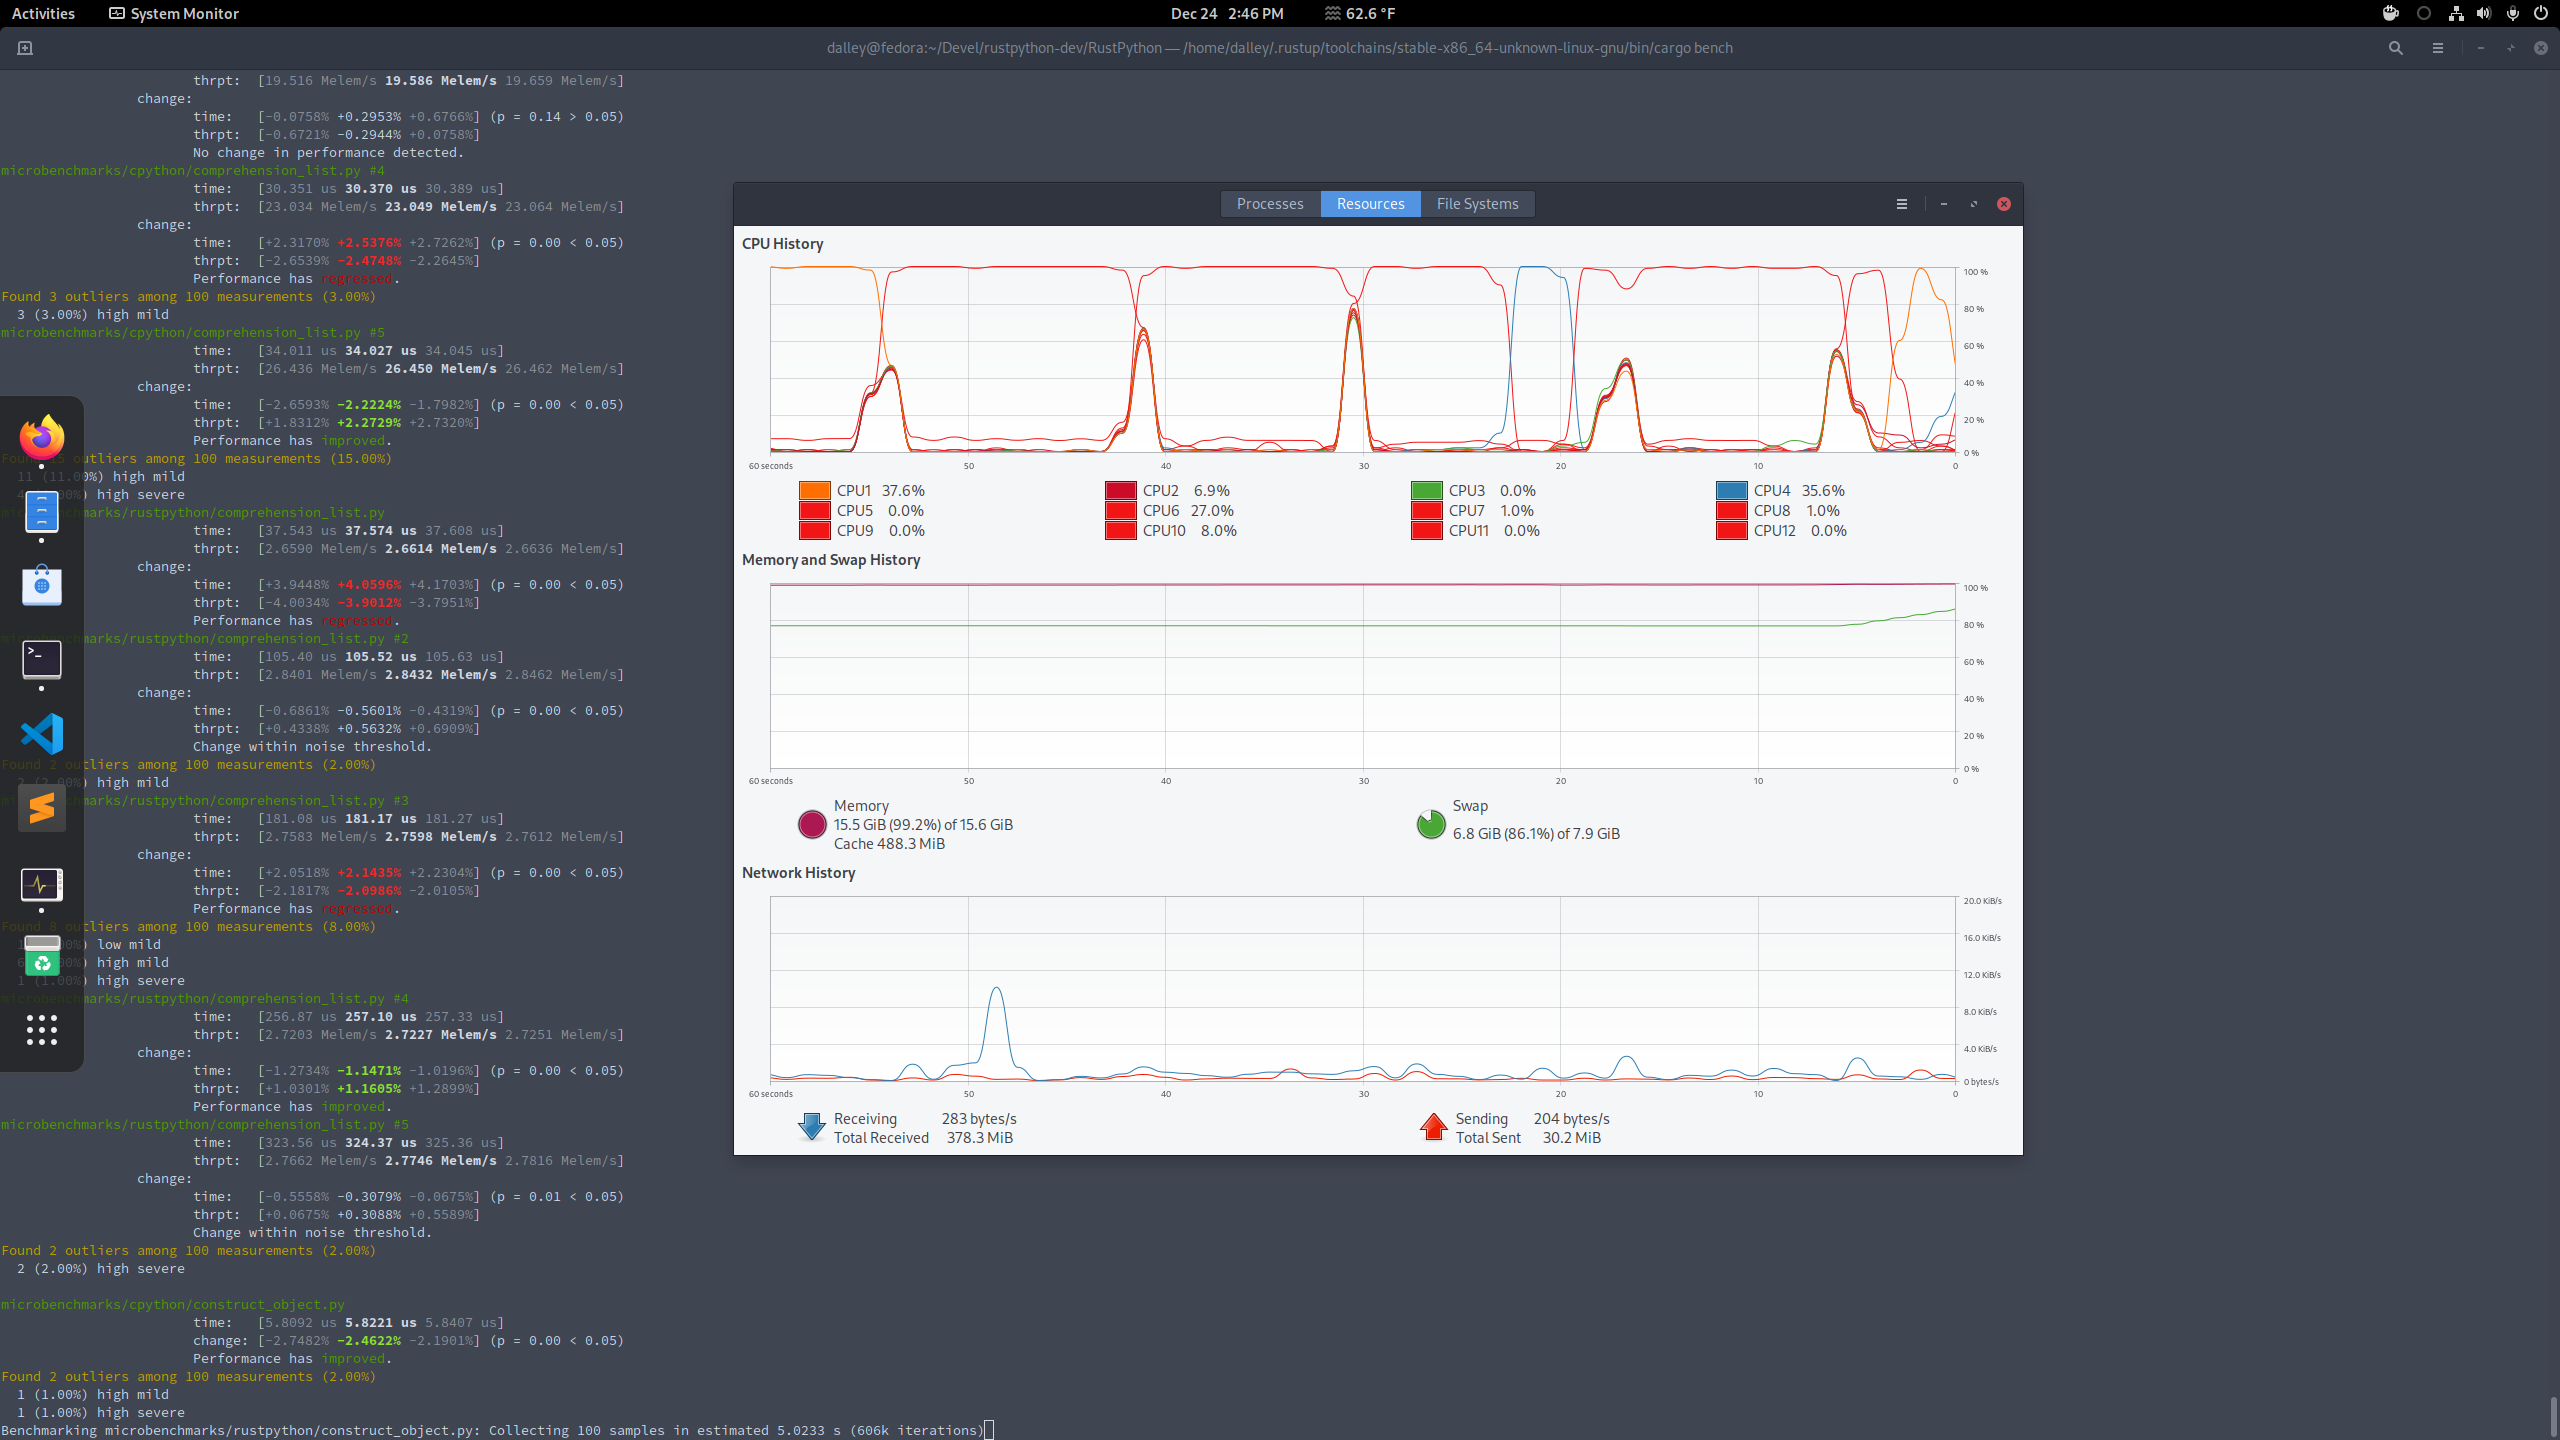
Task: Click the Activities button
Action: (x=43, y=13)
